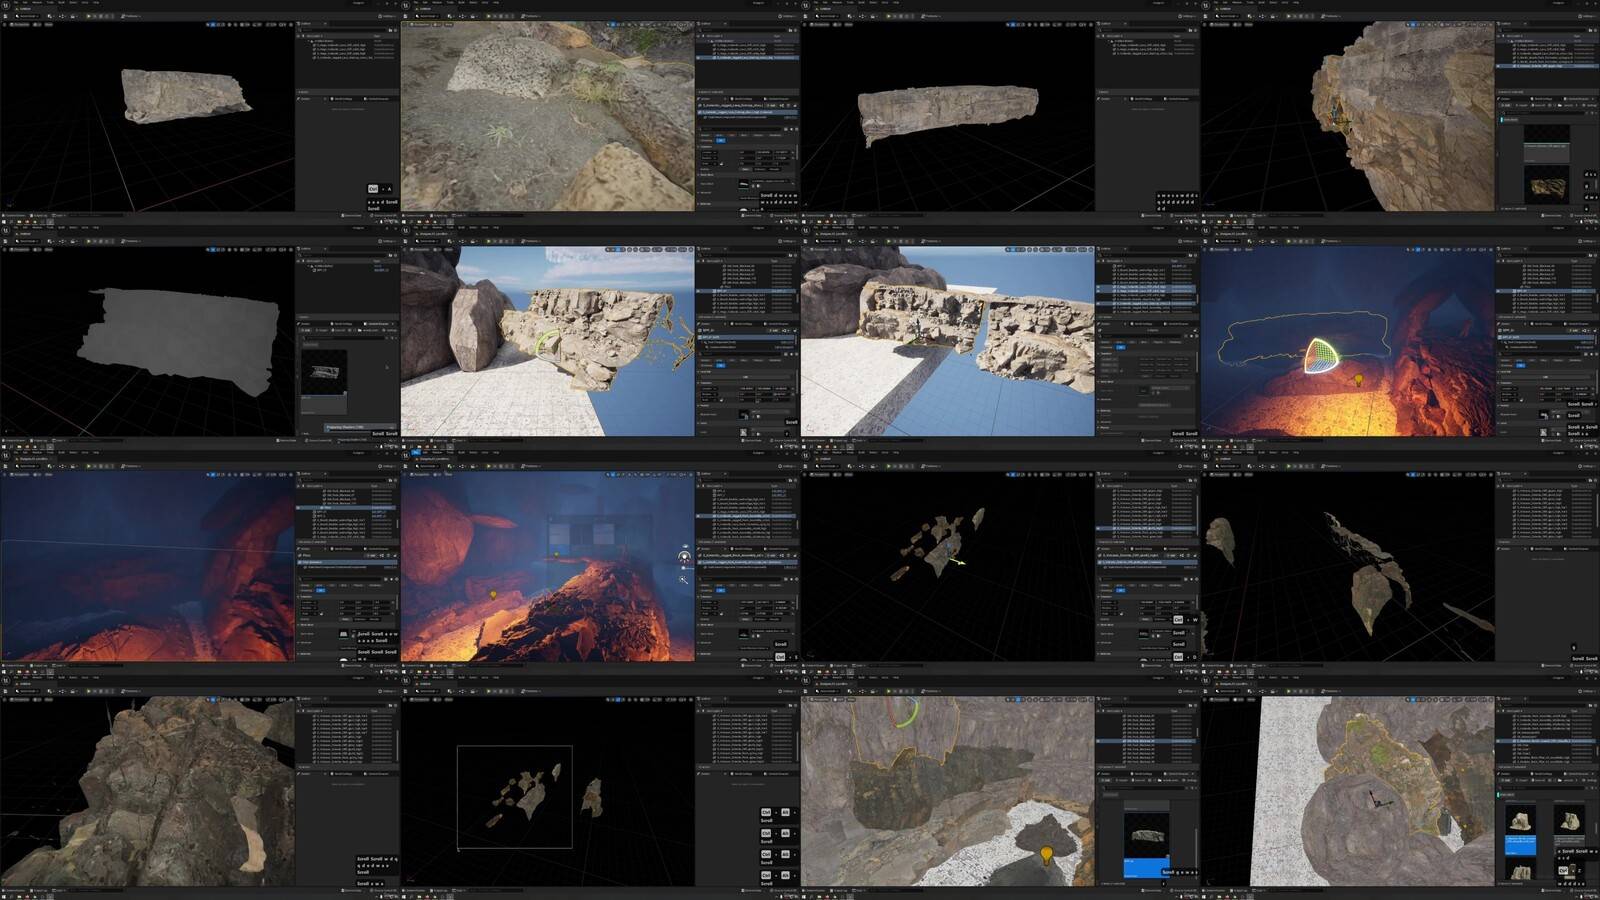Click Output Log below white-floor top-down map viewport
1600x900 pixels.
[1238, 890]
